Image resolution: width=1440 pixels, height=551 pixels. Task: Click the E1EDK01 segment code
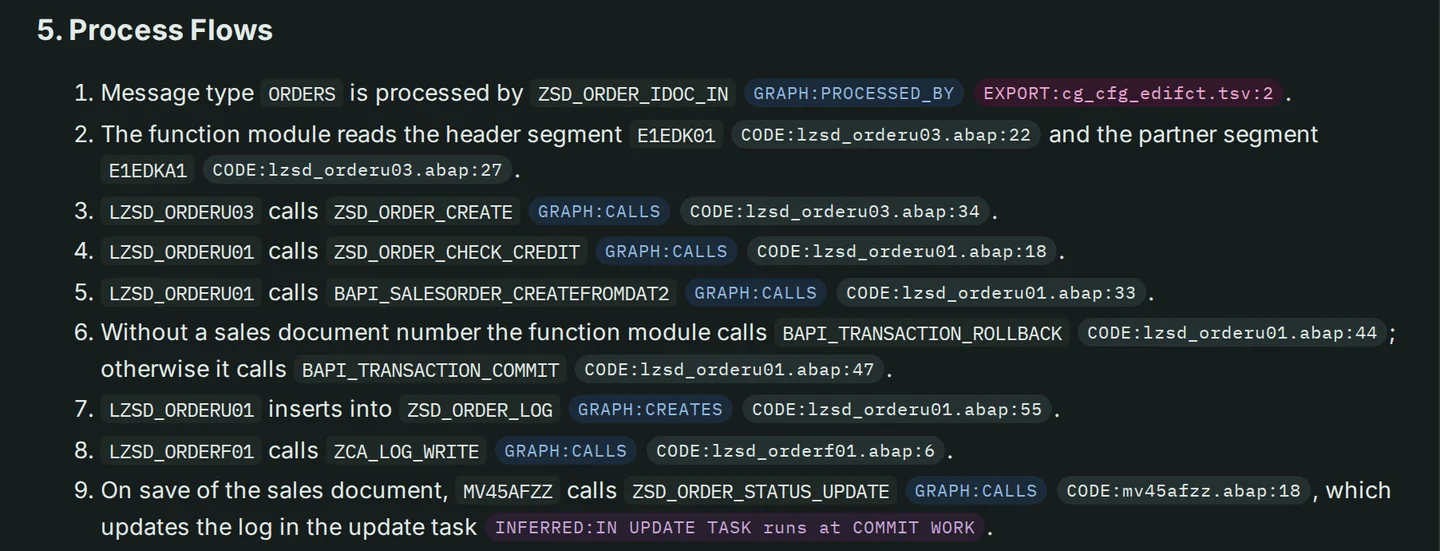point(677,135)
